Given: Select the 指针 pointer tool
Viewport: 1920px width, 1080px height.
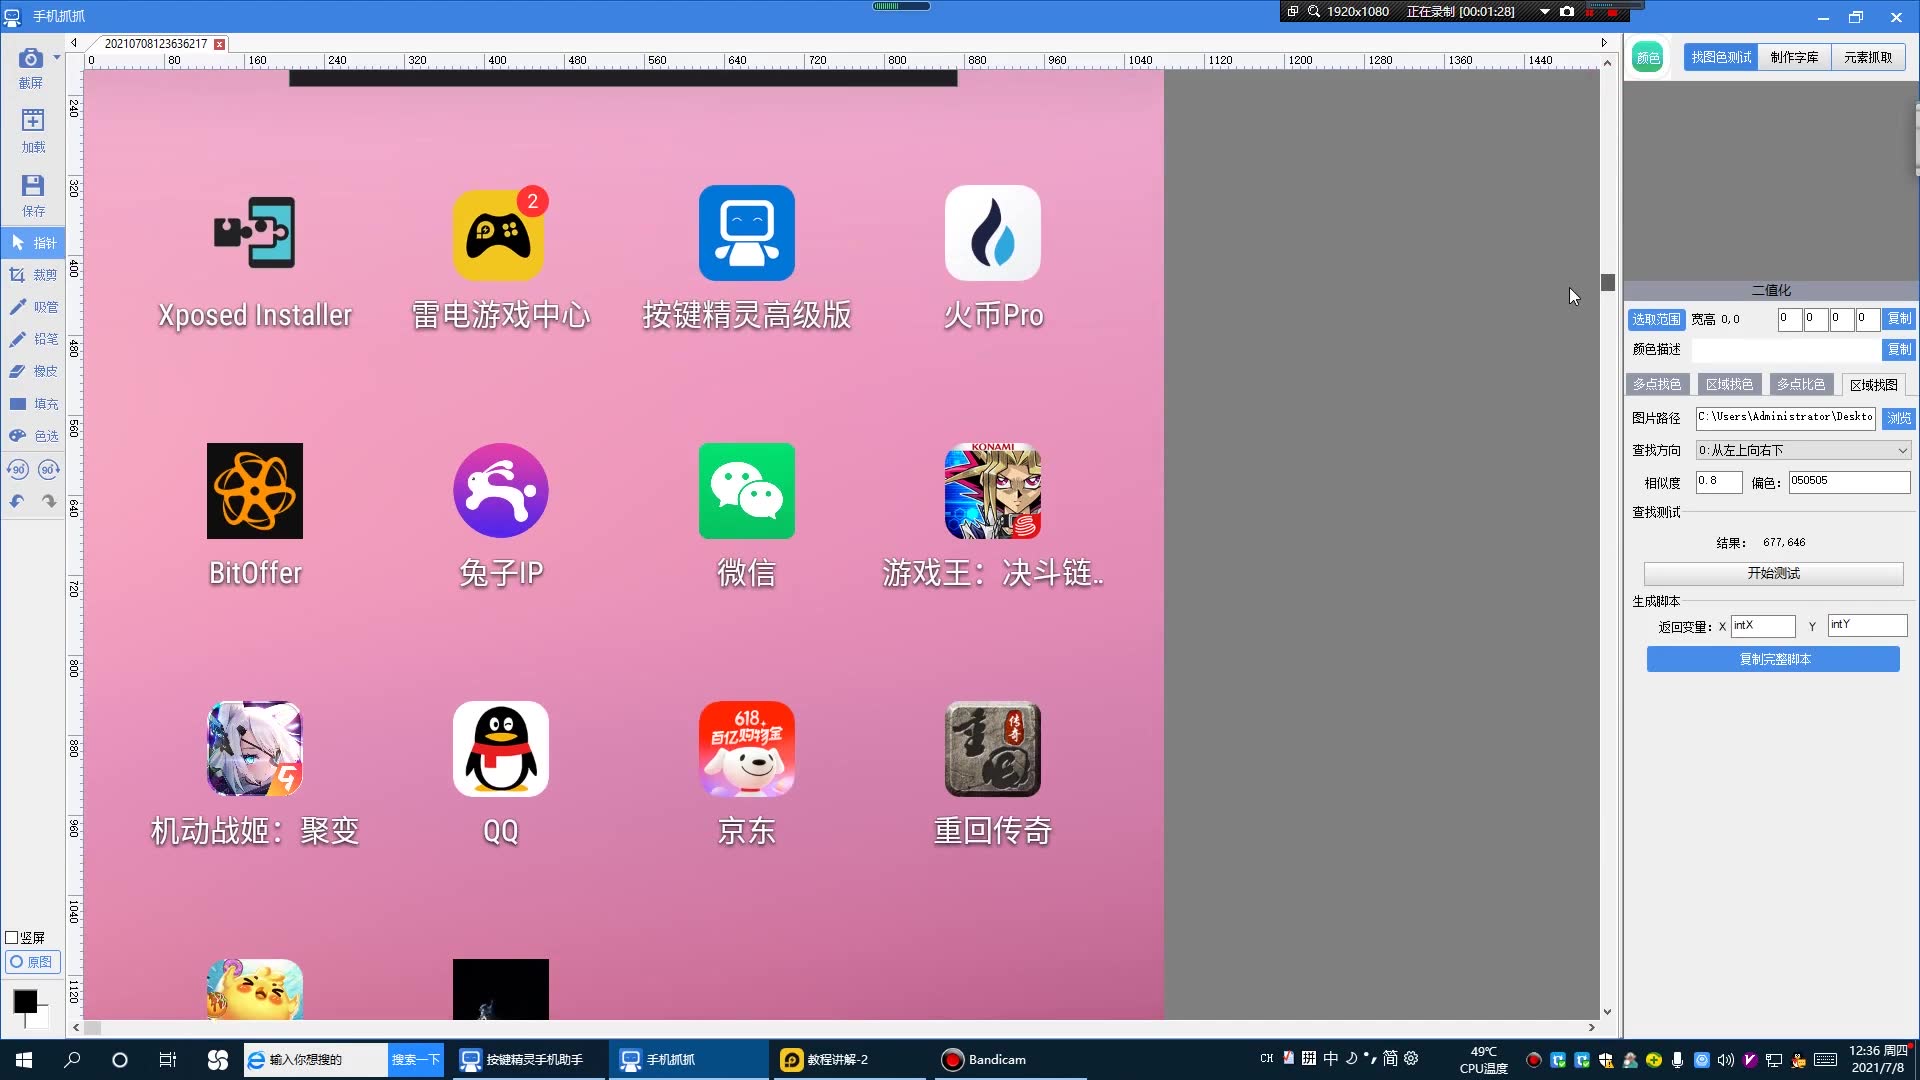Looking at the screenshot, I should tap(33, 243).
